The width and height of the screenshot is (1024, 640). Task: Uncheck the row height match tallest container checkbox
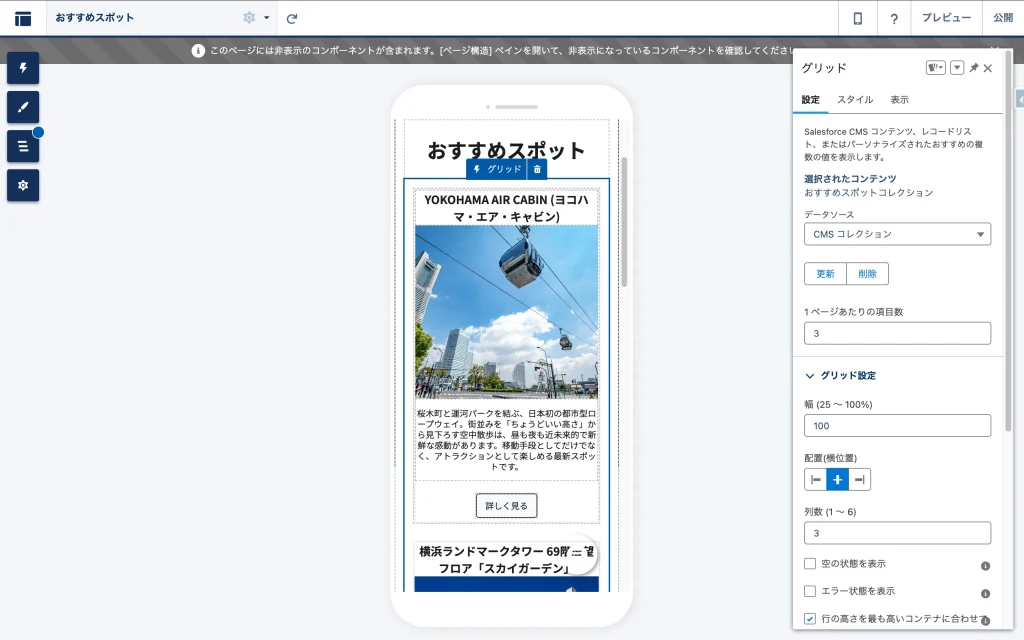(x=810, y=619)
